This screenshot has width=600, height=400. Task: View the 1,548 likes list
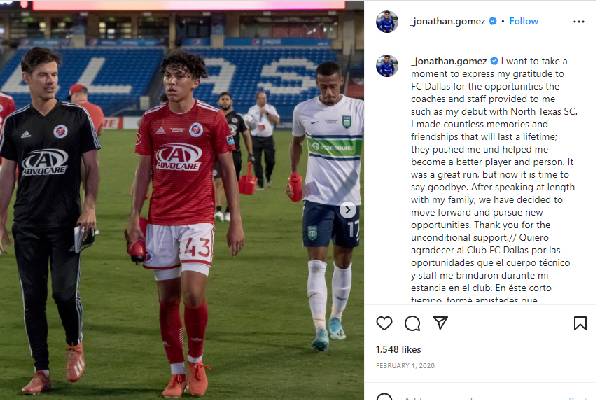(398, 349)
